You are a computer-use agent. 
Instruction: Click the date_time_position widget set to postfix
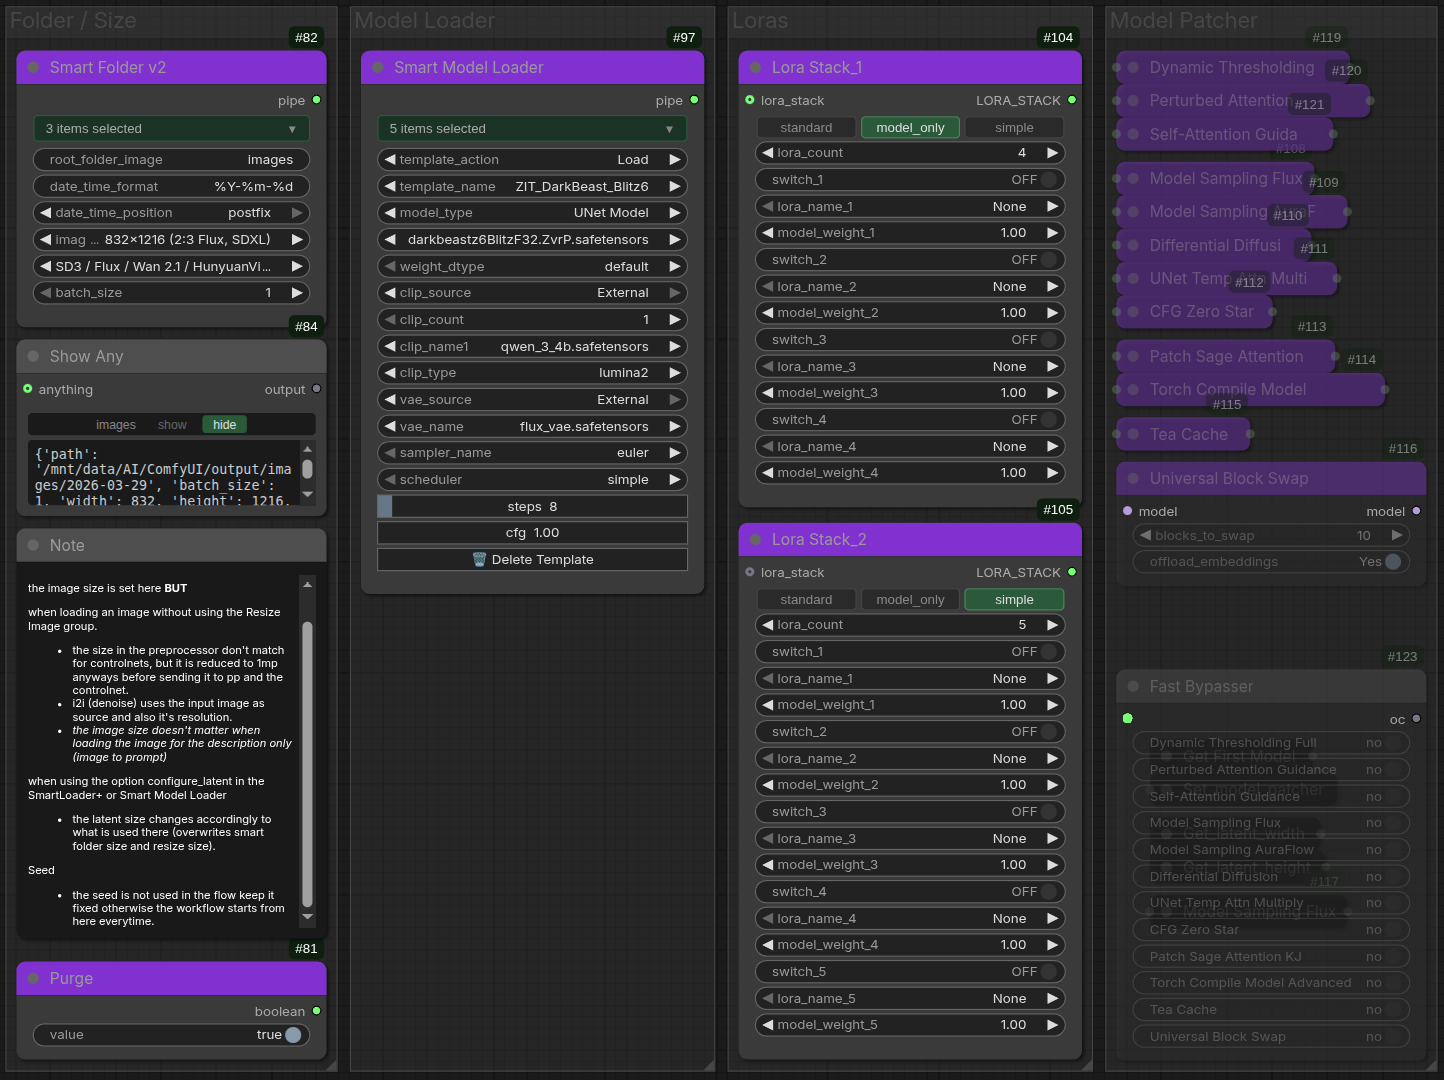click(171, 213)
